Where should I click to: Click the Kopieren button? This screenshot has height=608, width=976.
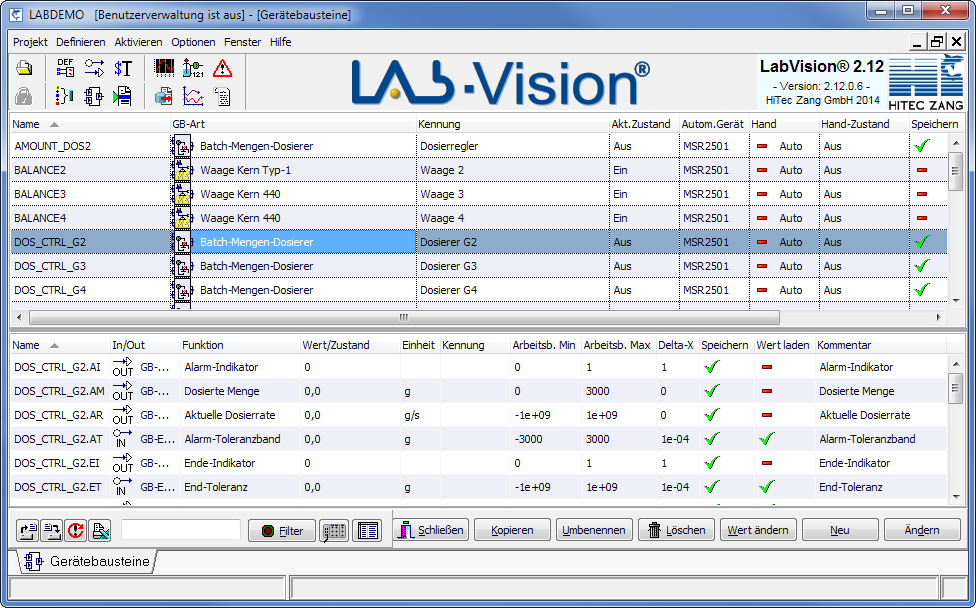tap(512, 530)
